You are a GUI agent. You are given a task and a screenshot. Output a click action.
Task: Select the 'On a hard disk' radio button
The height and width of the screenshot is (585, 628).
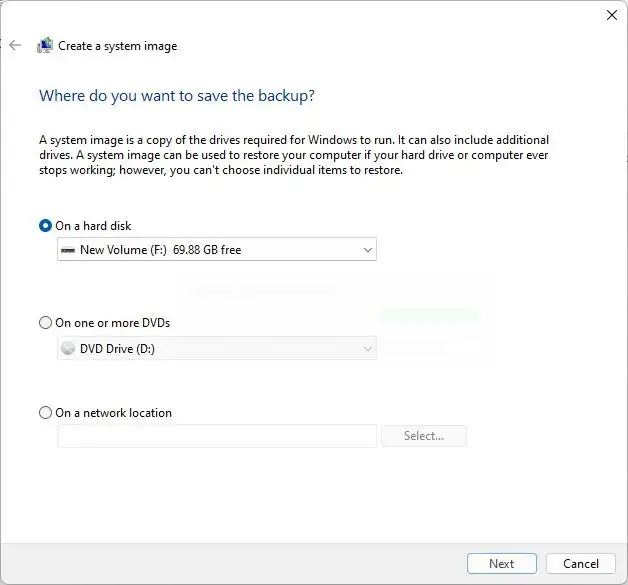tap(45, 226)
